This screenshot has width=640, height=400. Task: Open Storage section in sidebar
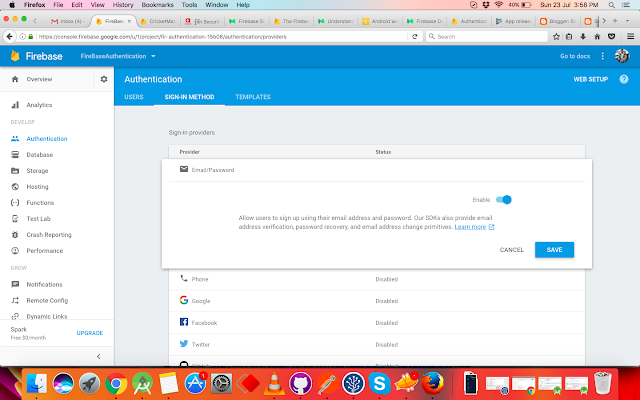(37, 171)
